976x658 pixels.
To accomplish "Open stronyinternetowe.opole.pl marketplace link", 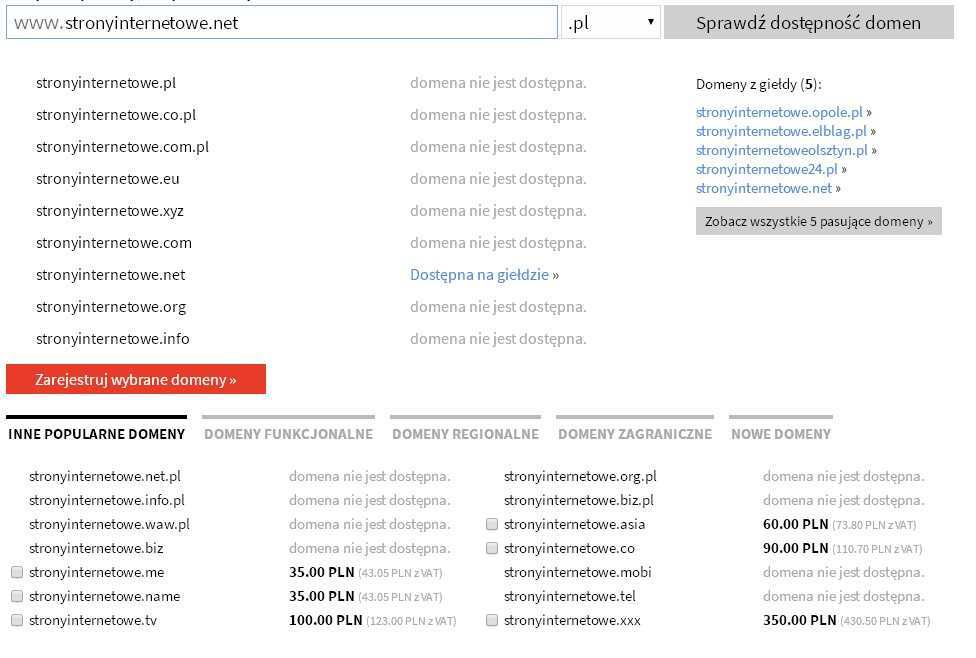I will (779, 113).
